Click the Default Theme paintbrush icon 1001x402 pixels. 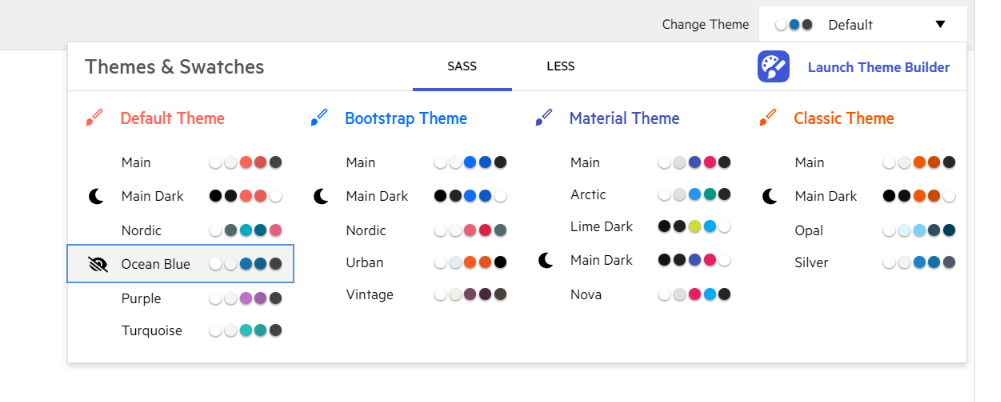tap(94, 118)
